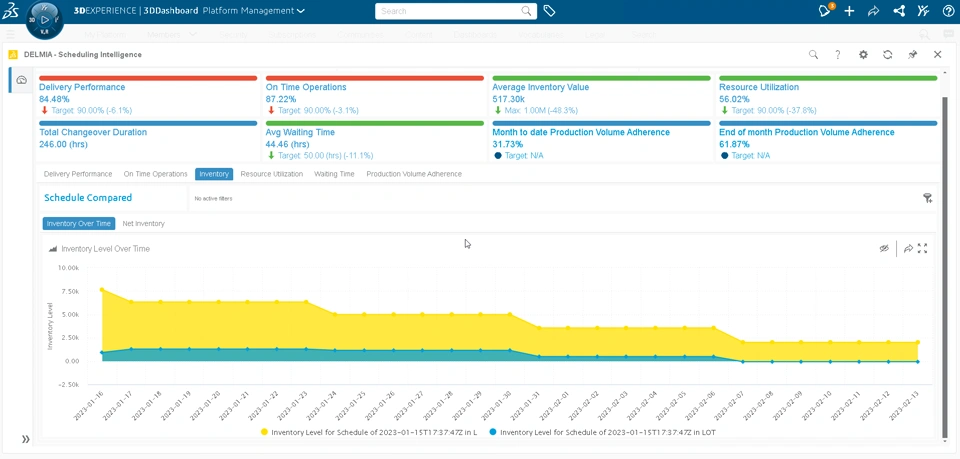Open the Platform Management dashboard dropdown
This screenshot has width=960, height=459.
pyautogui.click(x=254, y=11)
